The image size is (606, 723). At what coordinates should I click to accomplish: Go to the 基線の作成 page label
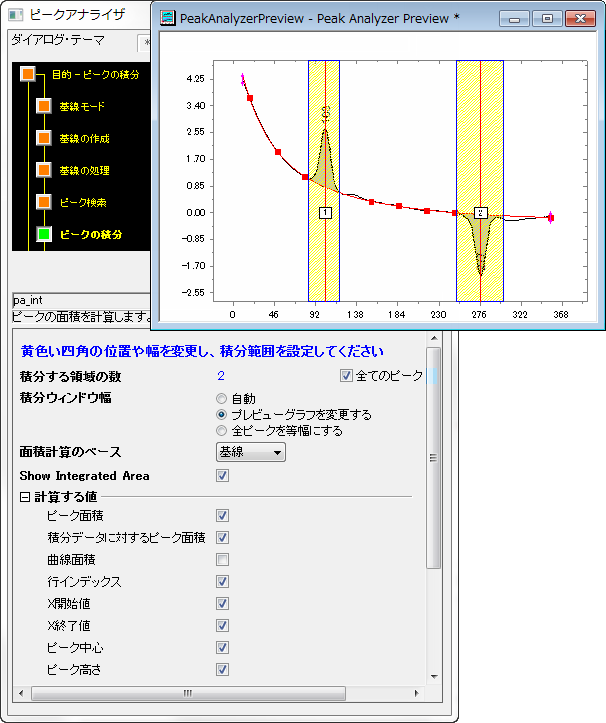click(x=84, y=138)
